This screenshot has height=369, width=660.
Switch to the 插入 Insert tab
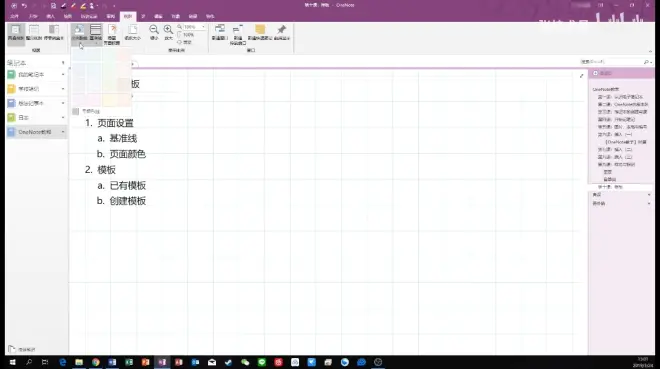(51, 16)
